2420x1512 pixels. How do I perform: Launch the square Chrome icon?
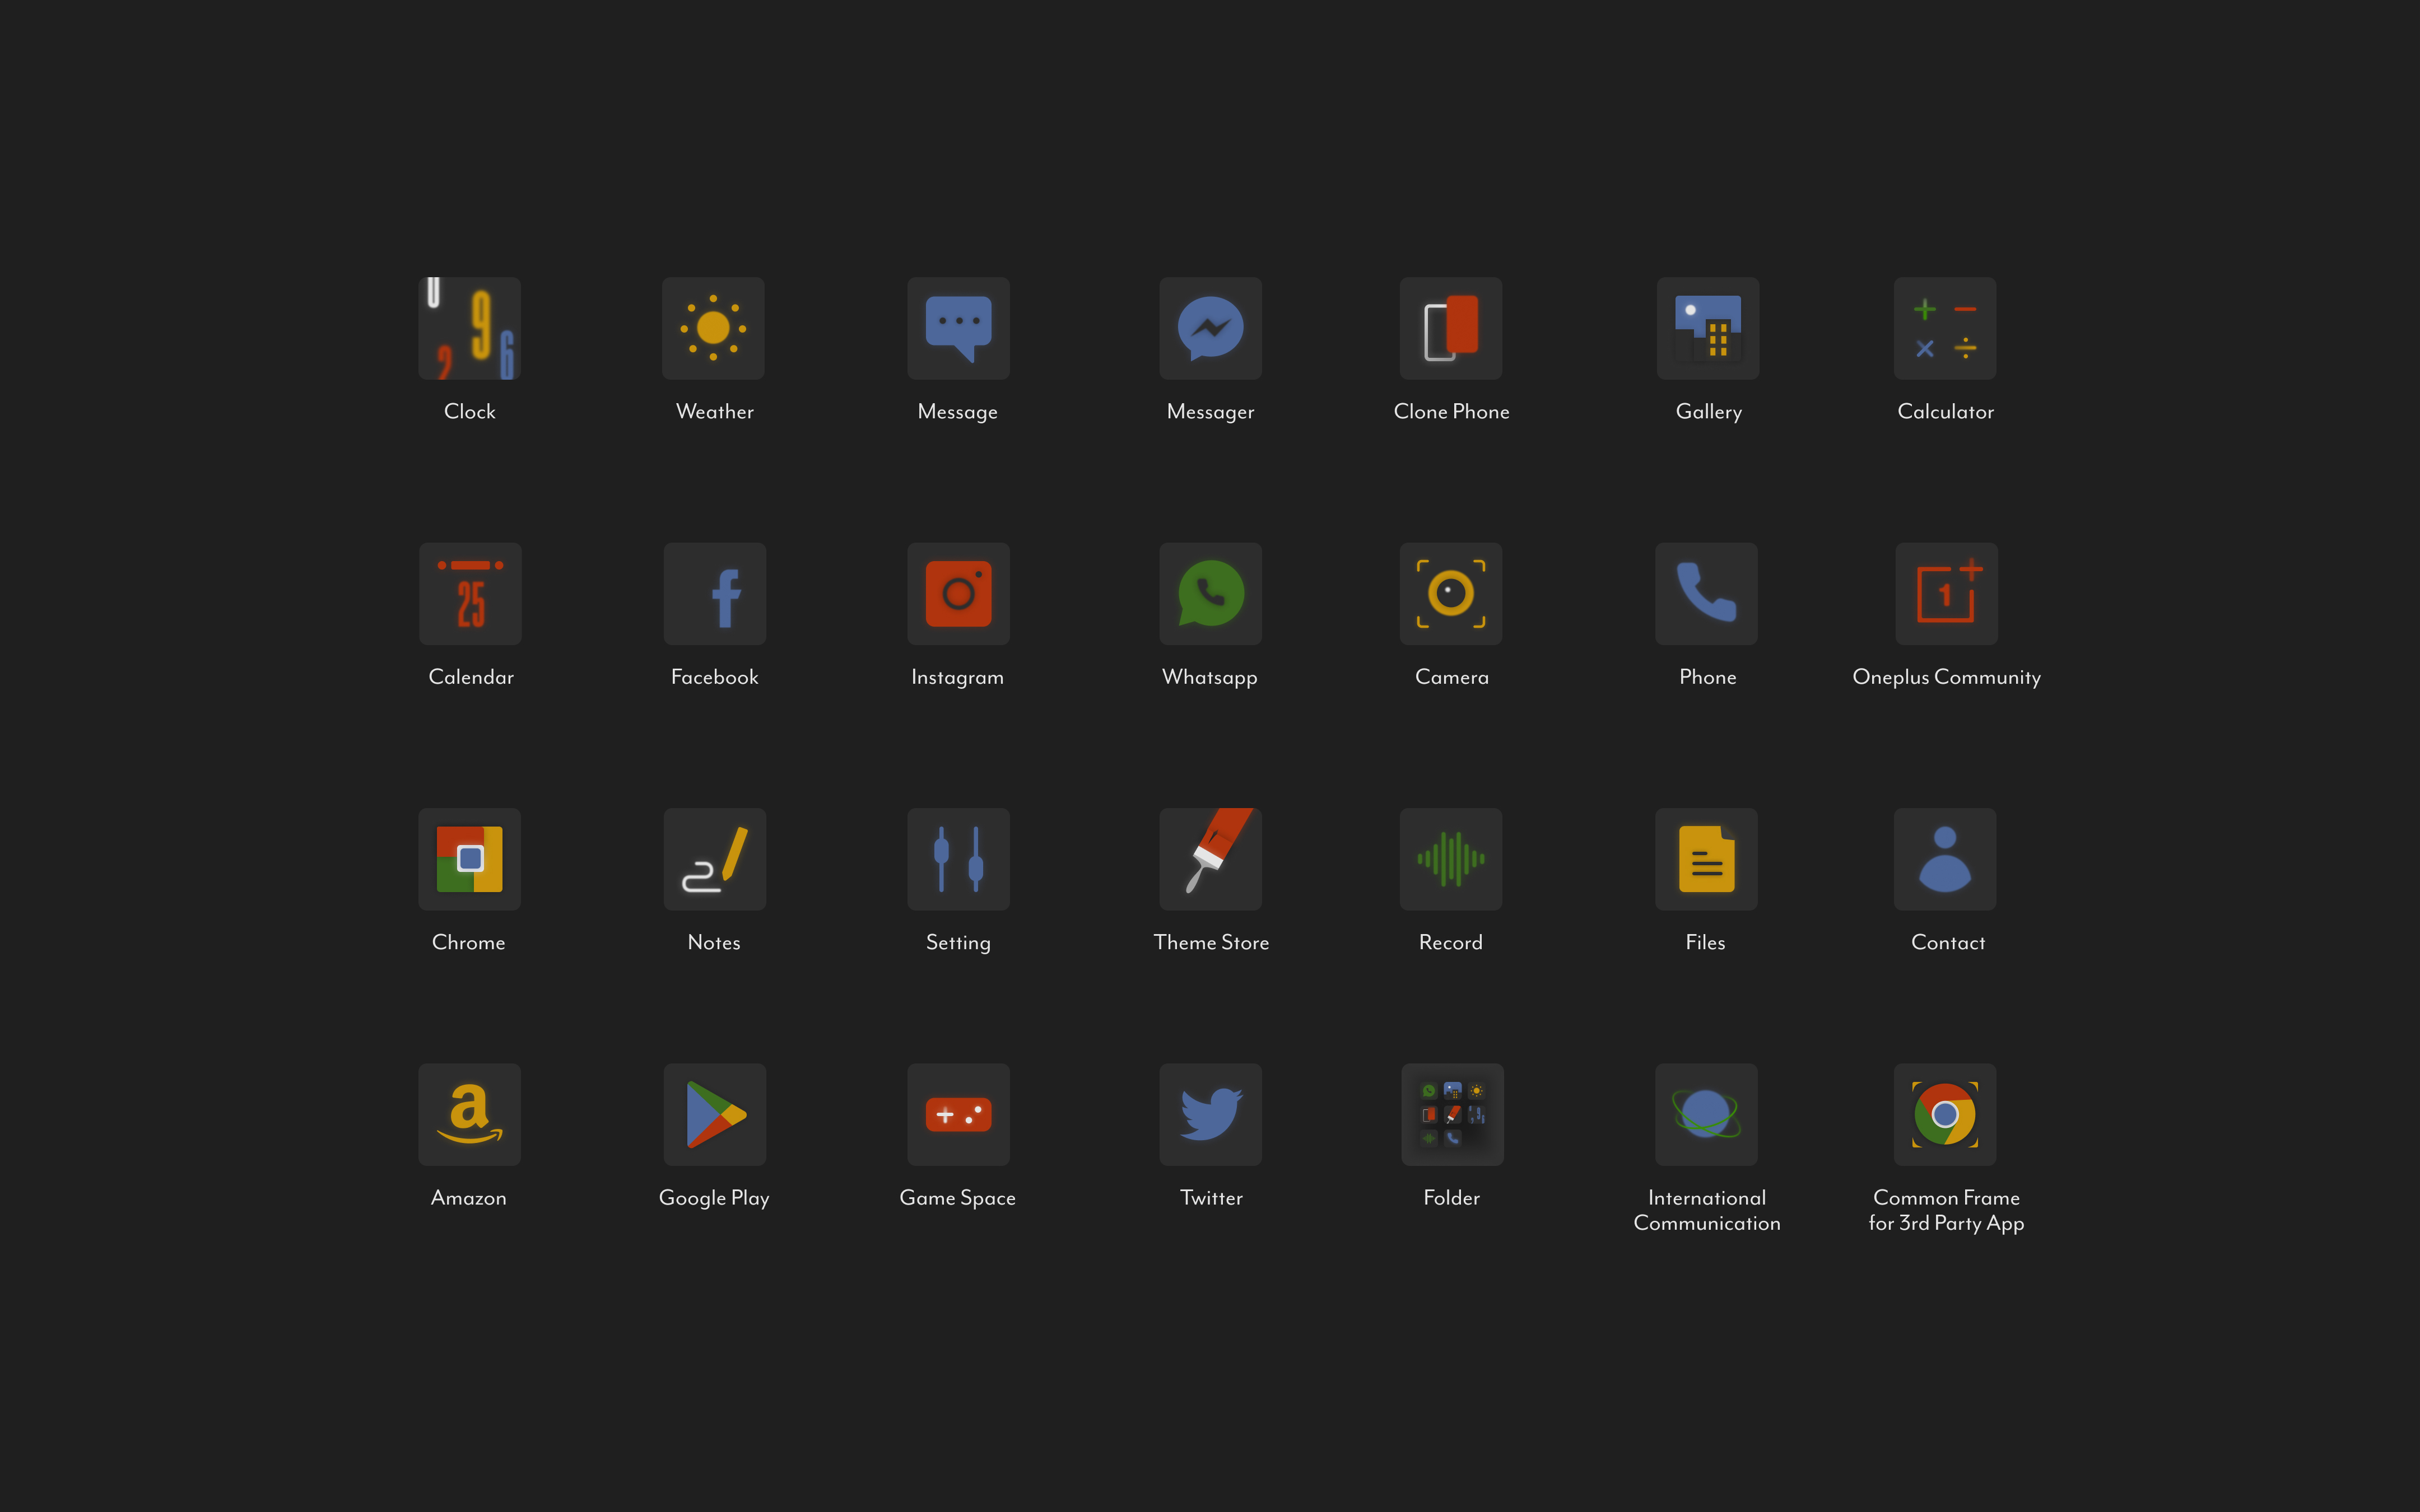click(469, 859)
